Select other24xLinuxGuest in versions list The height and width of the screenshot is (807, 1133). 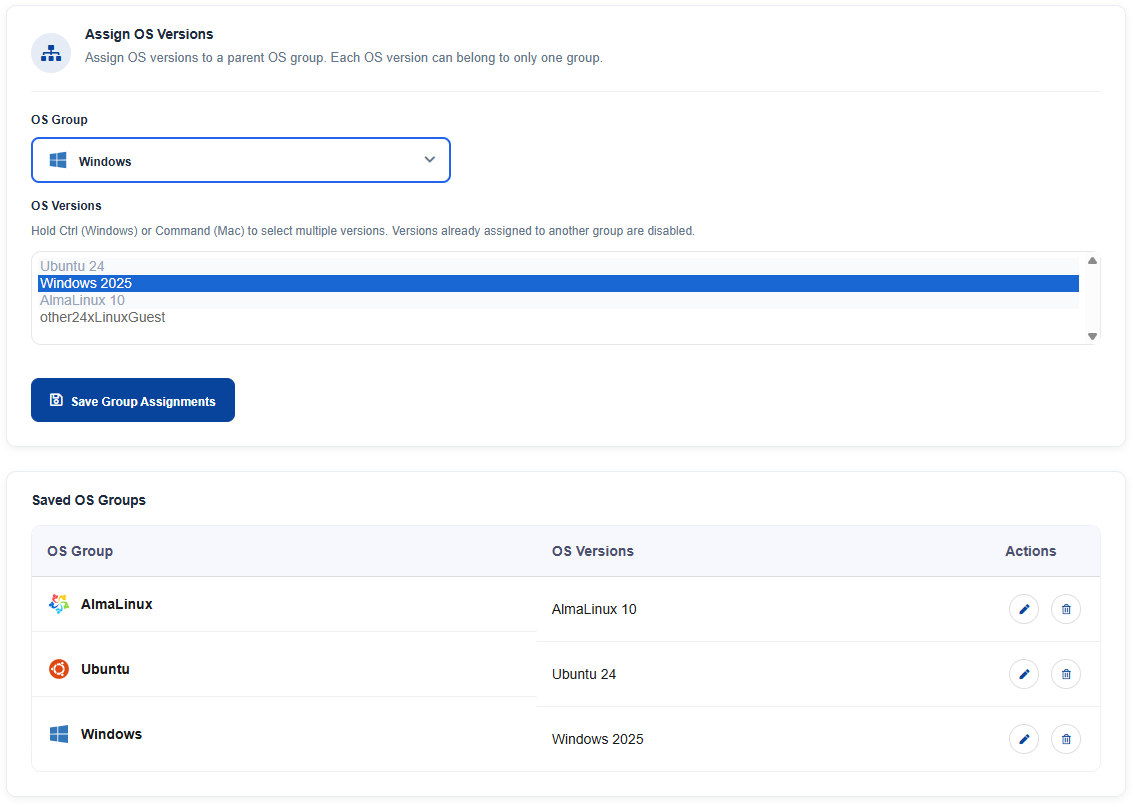[558, 317]
